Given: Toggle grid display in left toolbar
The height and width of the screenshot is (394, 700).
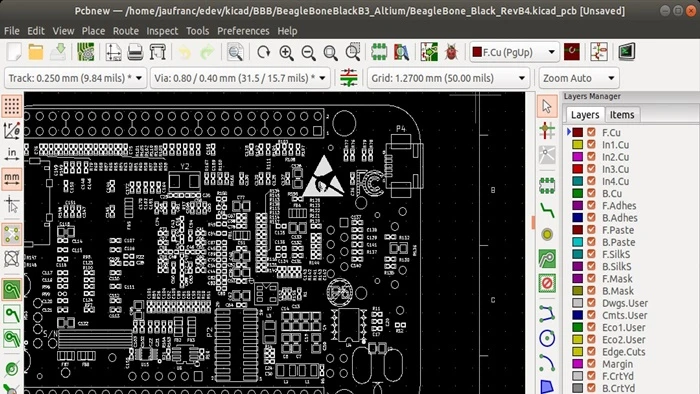Looking at the screenshot, I should [12, 106].
